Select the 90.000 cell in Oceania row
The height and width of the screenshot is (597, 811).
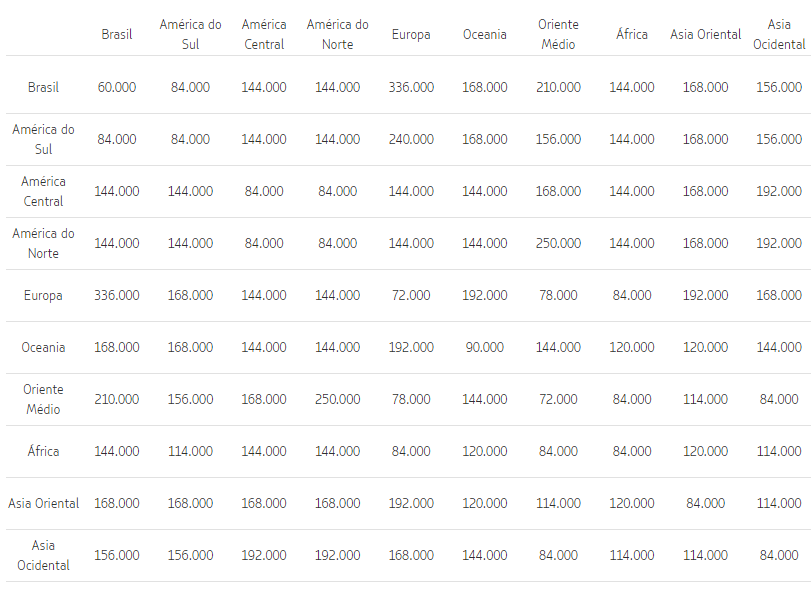pos(485,347)
